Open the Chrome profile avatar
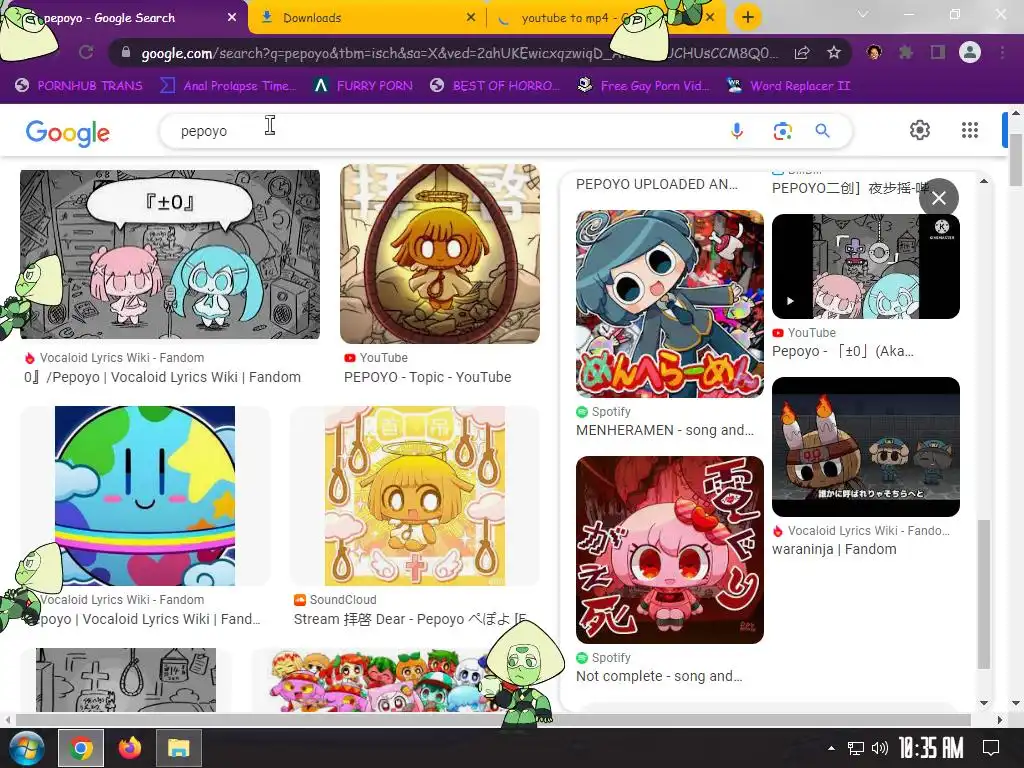The width and height of the screenshot is (1024, 768). [970, 52]
